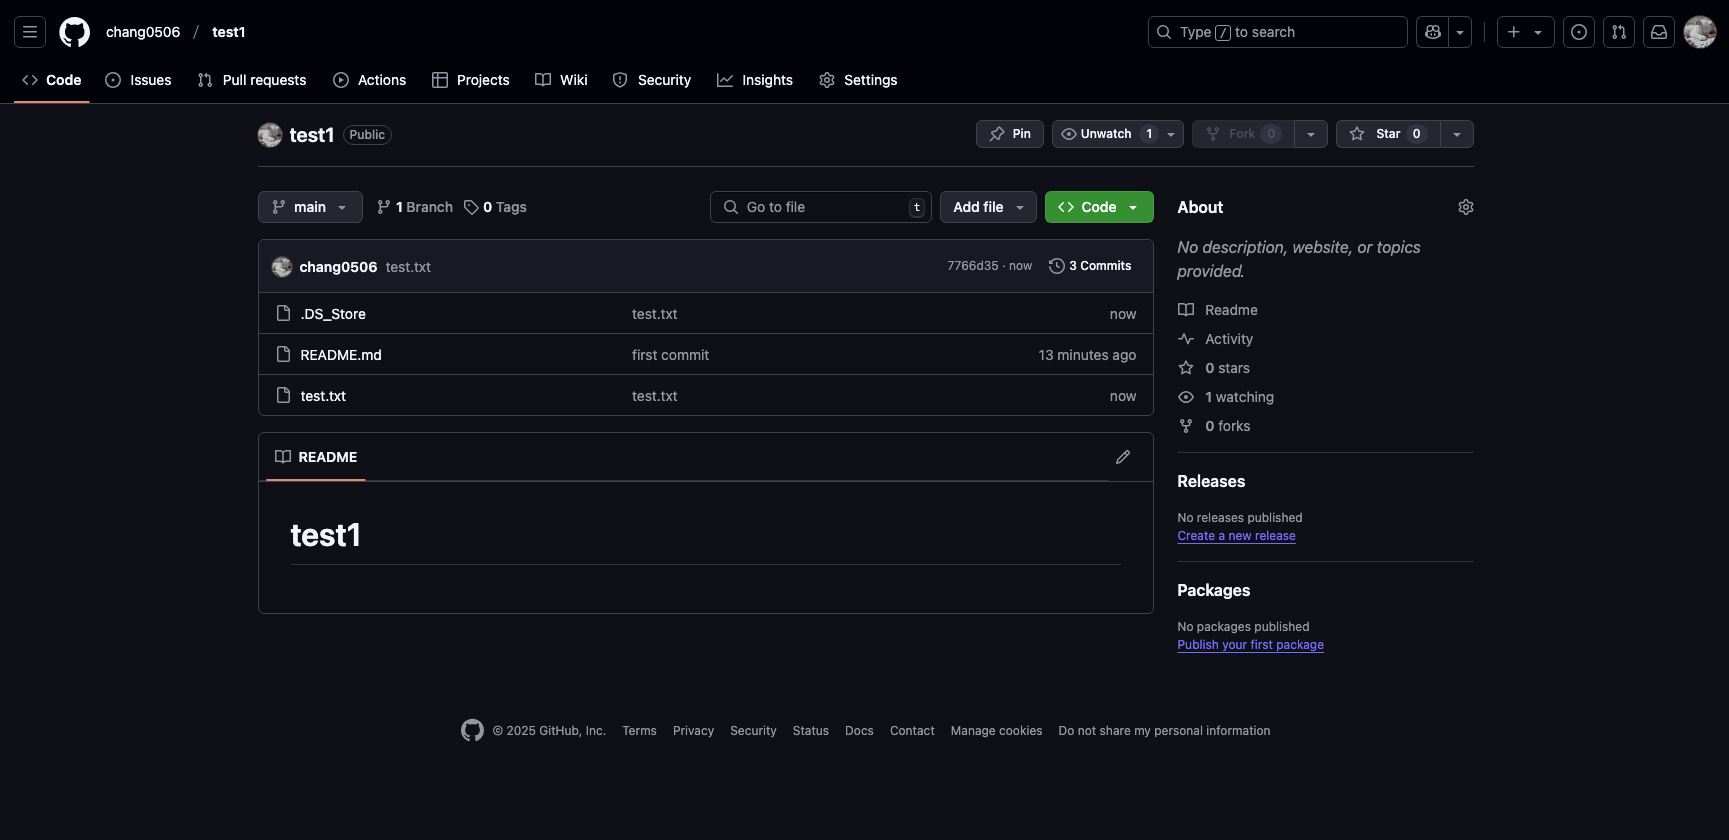This screenshot has height=840, width=1729.
Task: Open the create new plus menu
Action: coord(1525,32)
